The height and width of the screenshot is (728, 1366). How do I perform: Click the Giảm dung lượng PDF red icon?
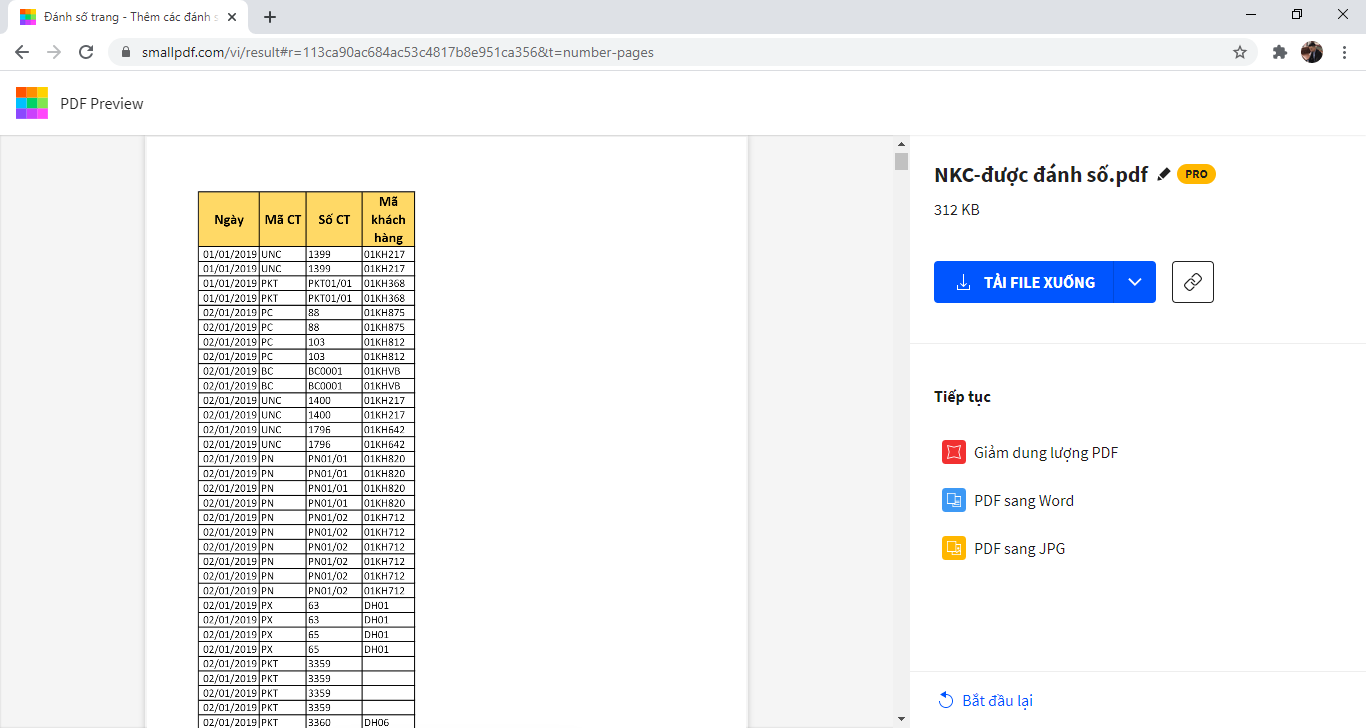tap(954, 452)
